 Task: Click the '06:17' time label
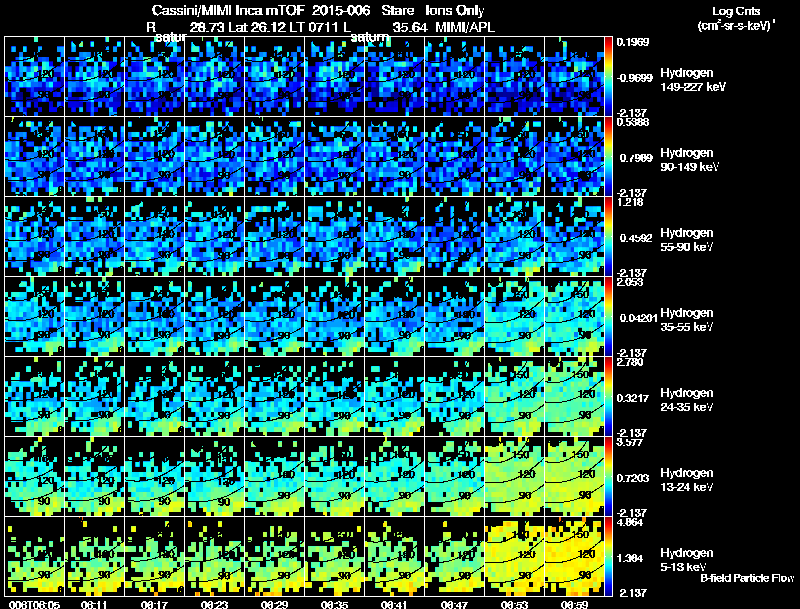tap(155, 604)
